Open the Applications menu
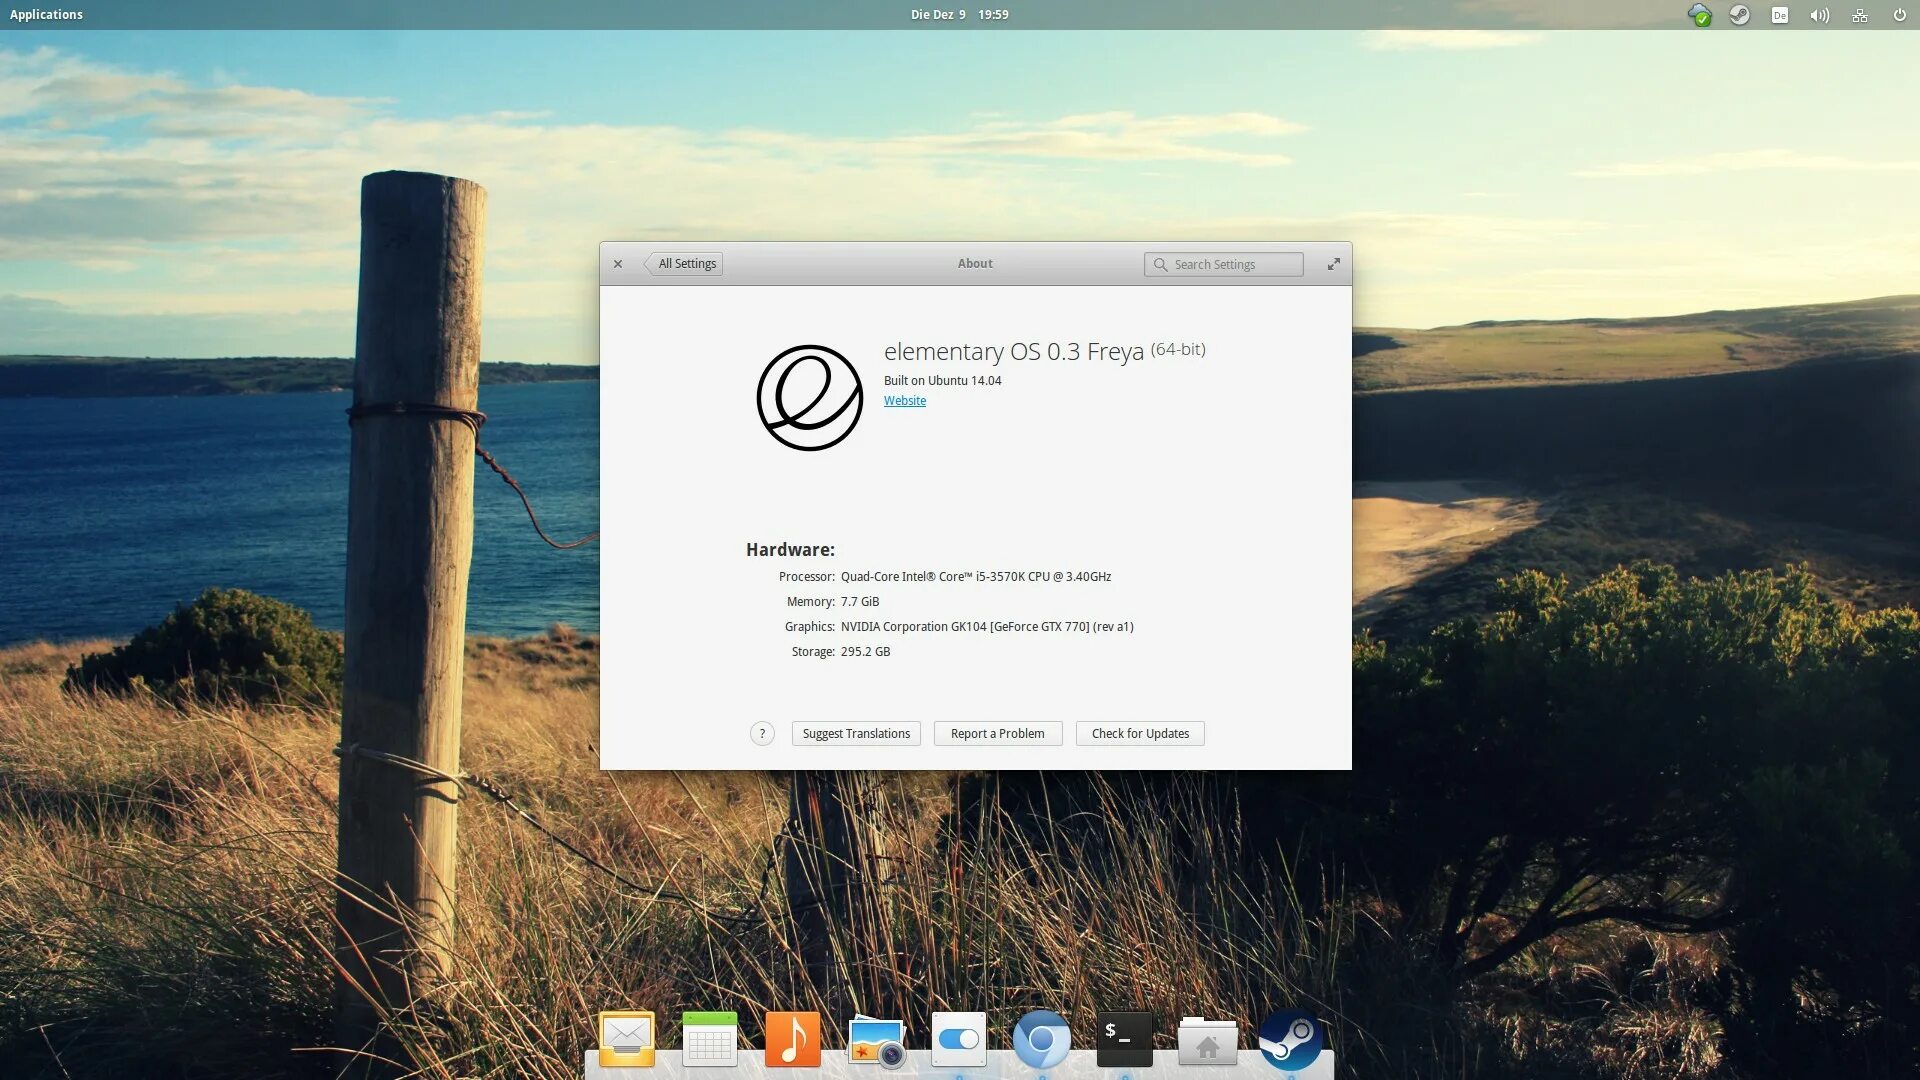This screenshot has width=1920, height=1080. click(x=46, y=15)
